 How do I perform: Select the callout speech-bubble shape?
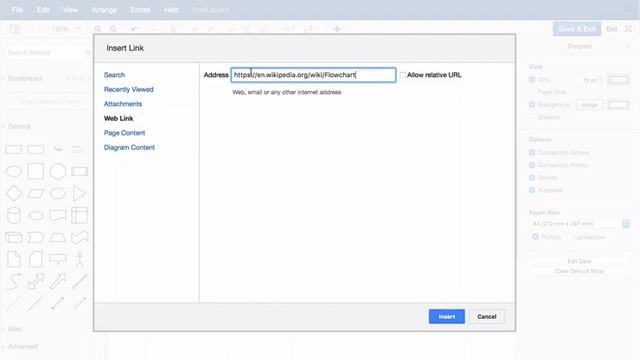(58, 259)
